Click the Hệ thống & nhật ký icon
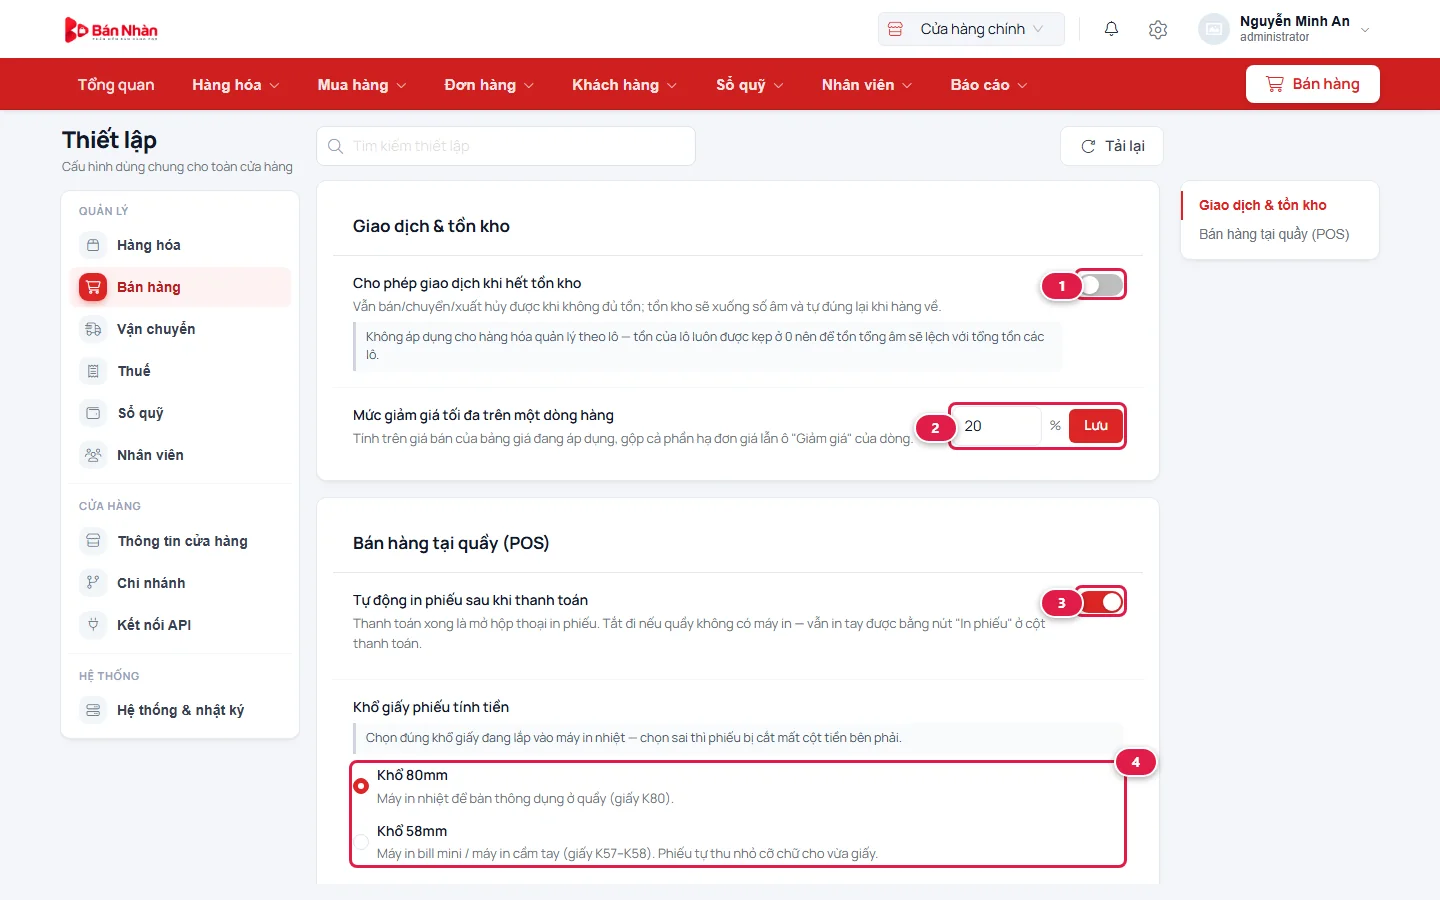Screen dimensions: 1440x900 click(93, 710)
